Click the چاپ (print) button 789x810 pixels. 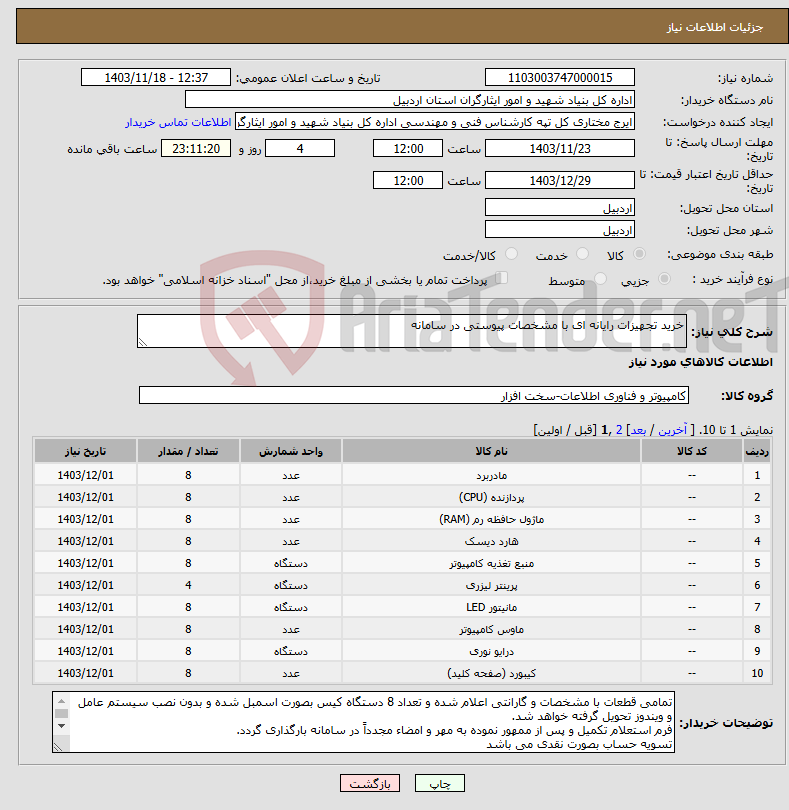pyautogui.click(x=440, y=783)
